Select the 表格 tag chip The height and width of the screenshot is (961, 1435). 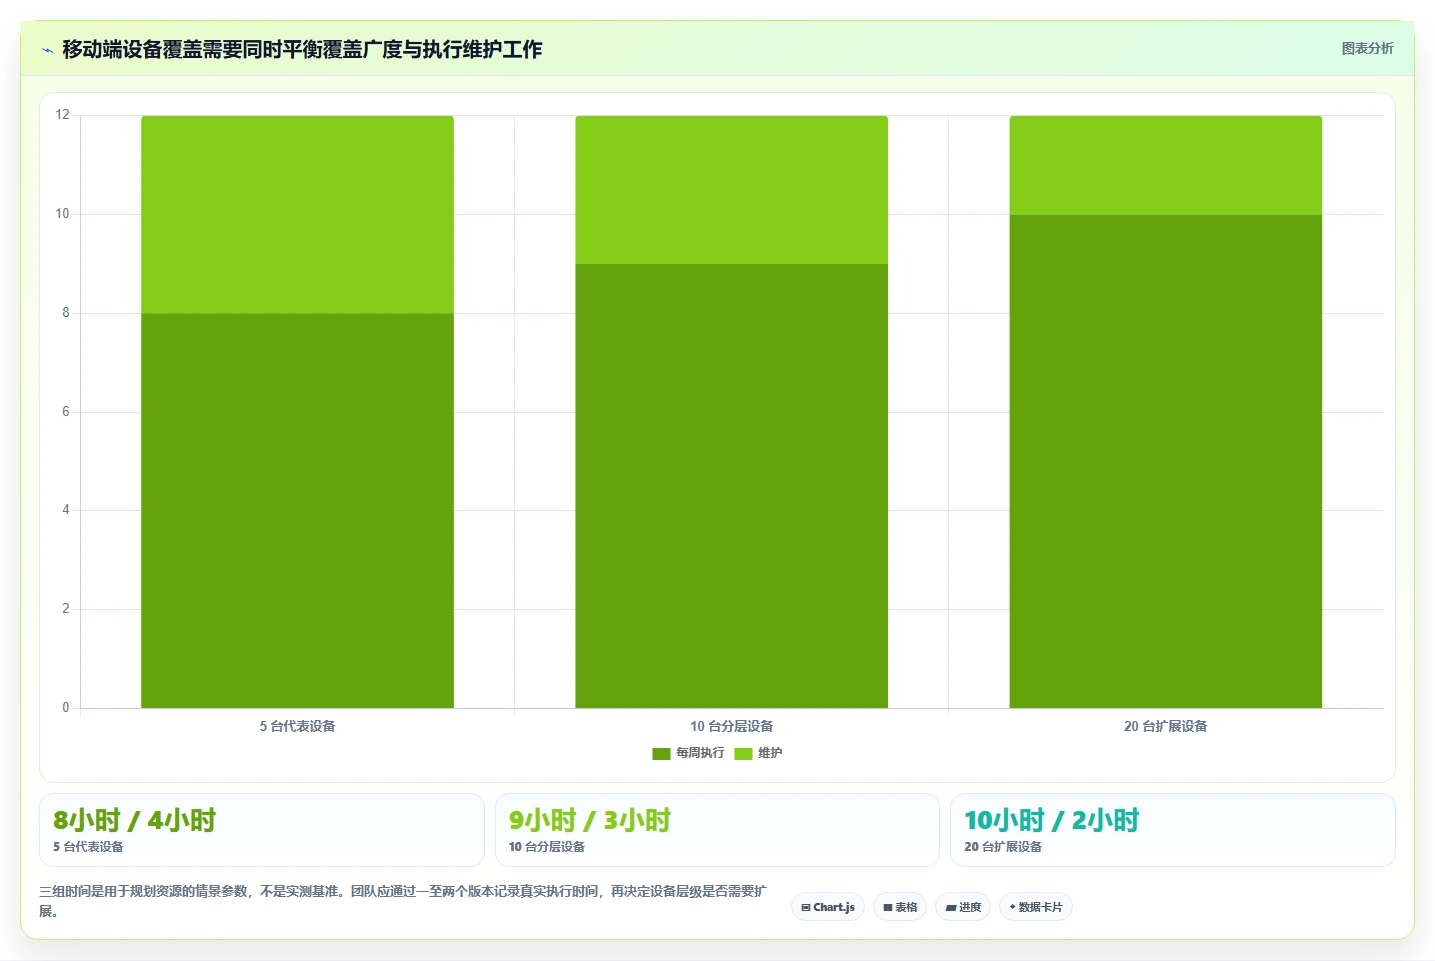(x=900, y=907)
